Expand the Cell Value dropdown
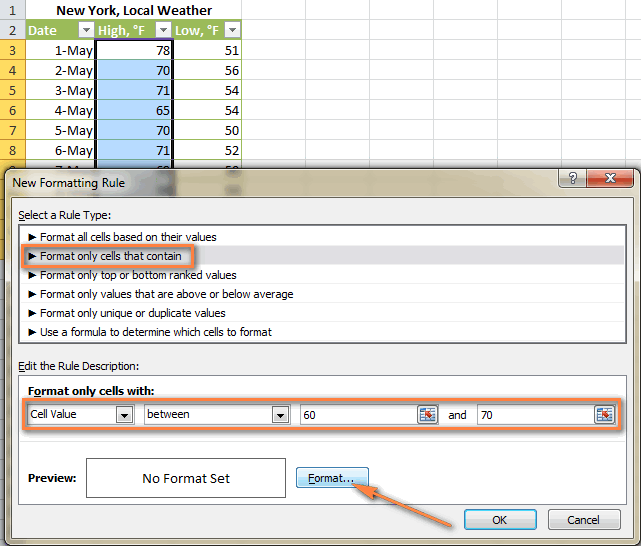641x546 pixels. [x=125, y=415]
